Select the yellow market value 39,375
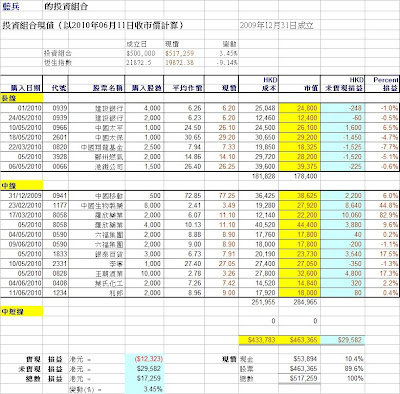400x394 pixels. 300,166
